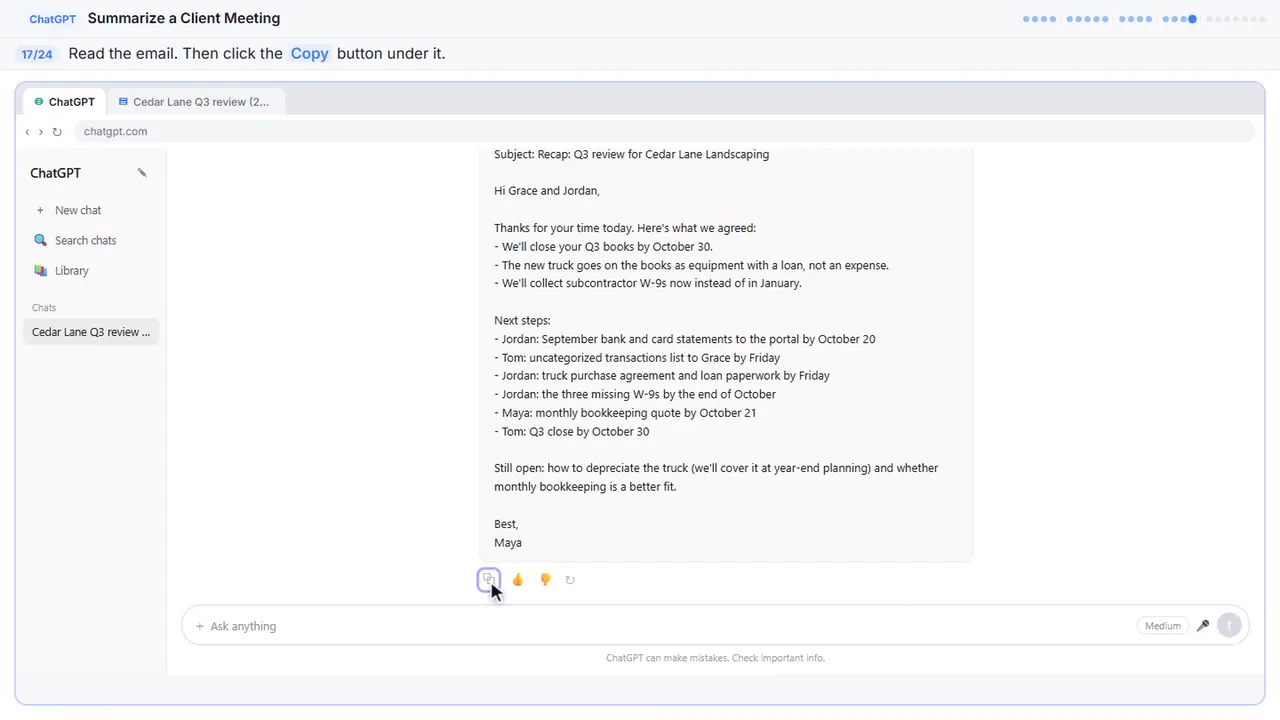
Task: Click 'Hi Grace and Jordan,' greeting
Action: click(547, 191)
